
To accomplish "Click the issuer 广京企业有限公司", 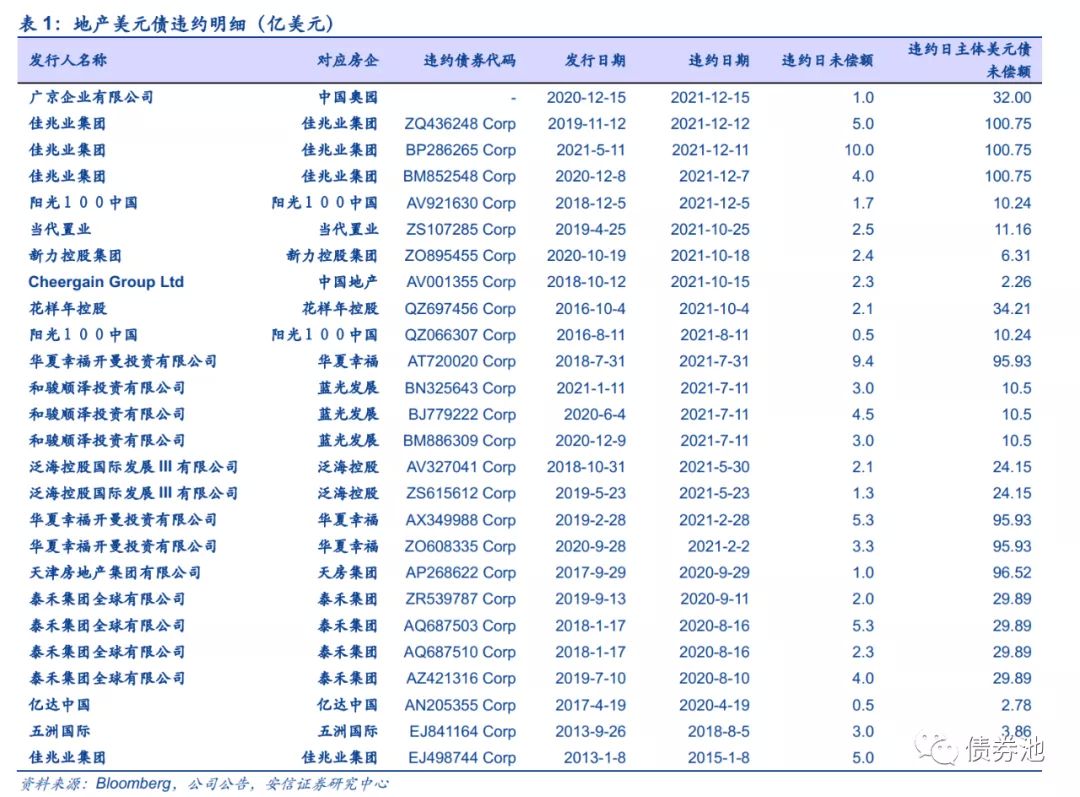I will pyautogui.click(x=91, y=97).
